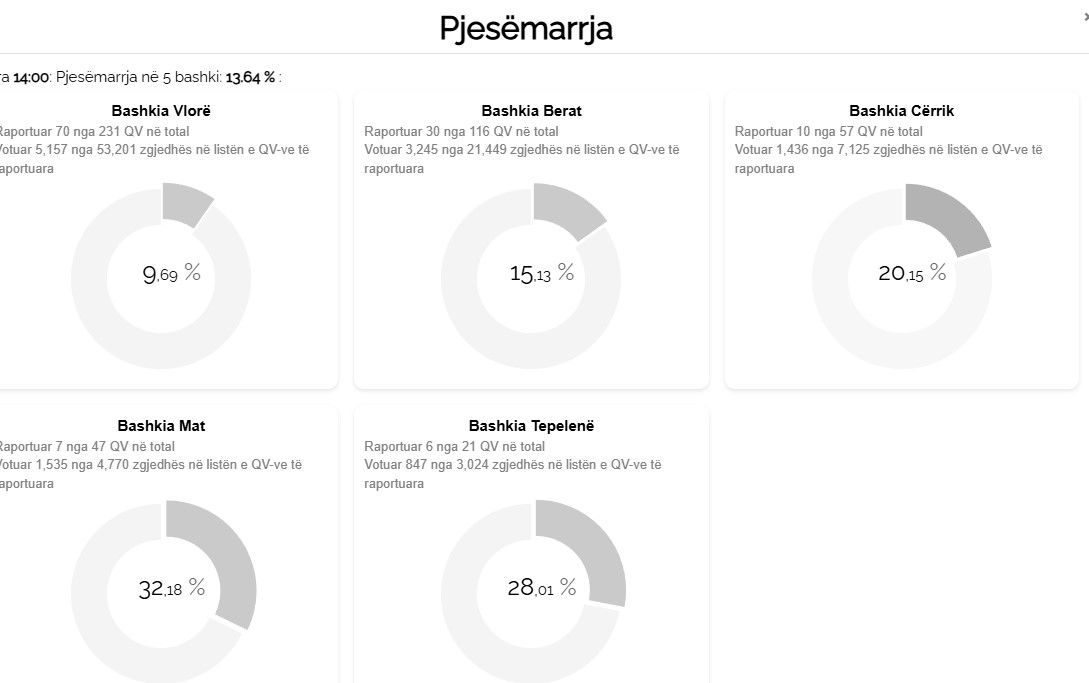Click the 15,13 % label inside Berat chart
The width and height of the screenshot is (1089, 683).
point(541,273)
